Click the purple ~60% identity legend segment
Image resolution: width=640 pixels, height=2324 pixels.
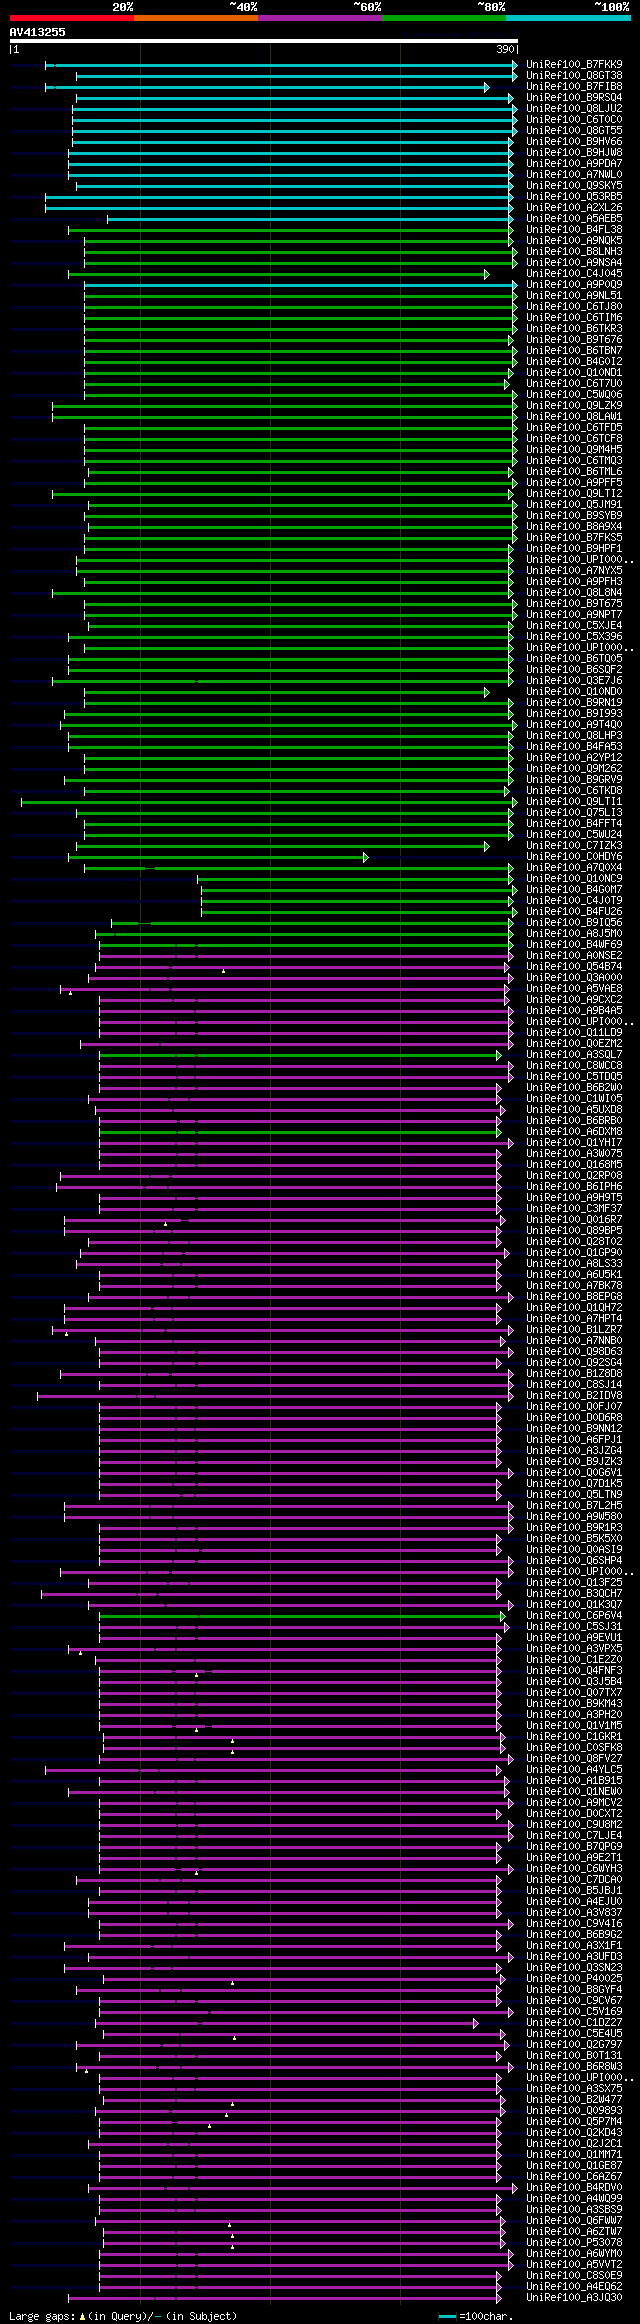click(x=320, y=18)
